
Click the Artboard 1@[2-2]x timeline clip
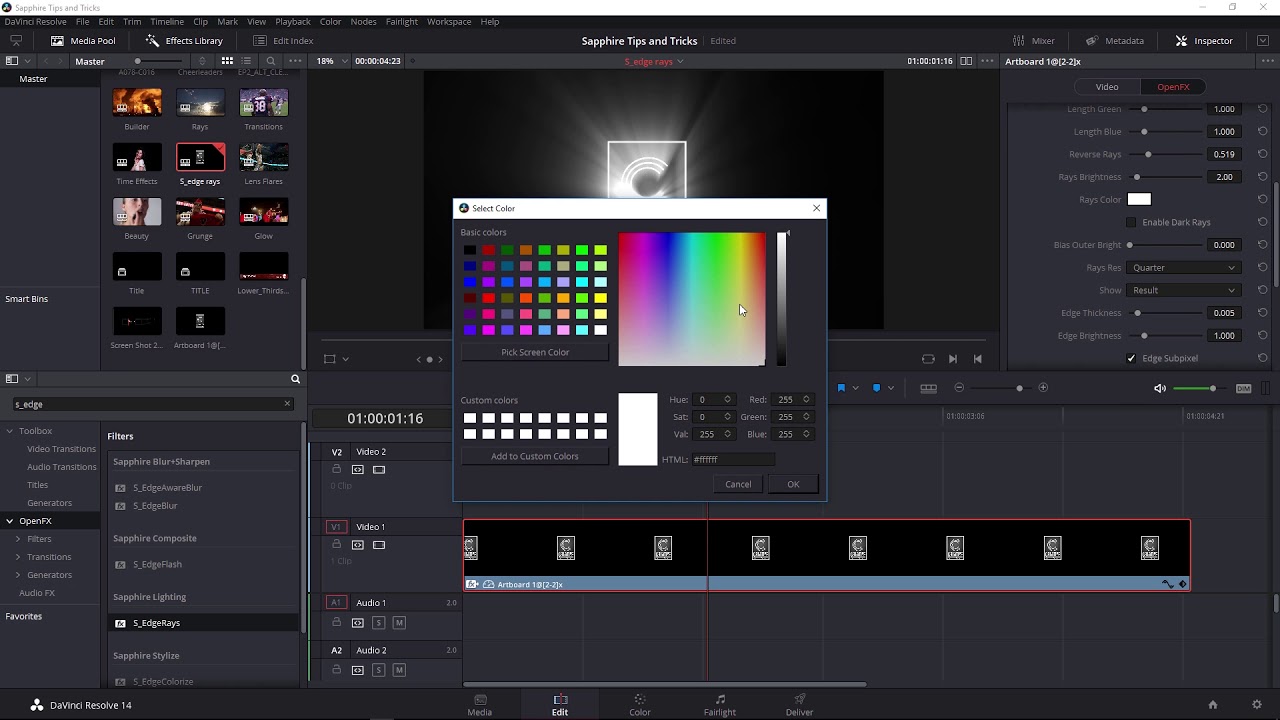point(827,555)
